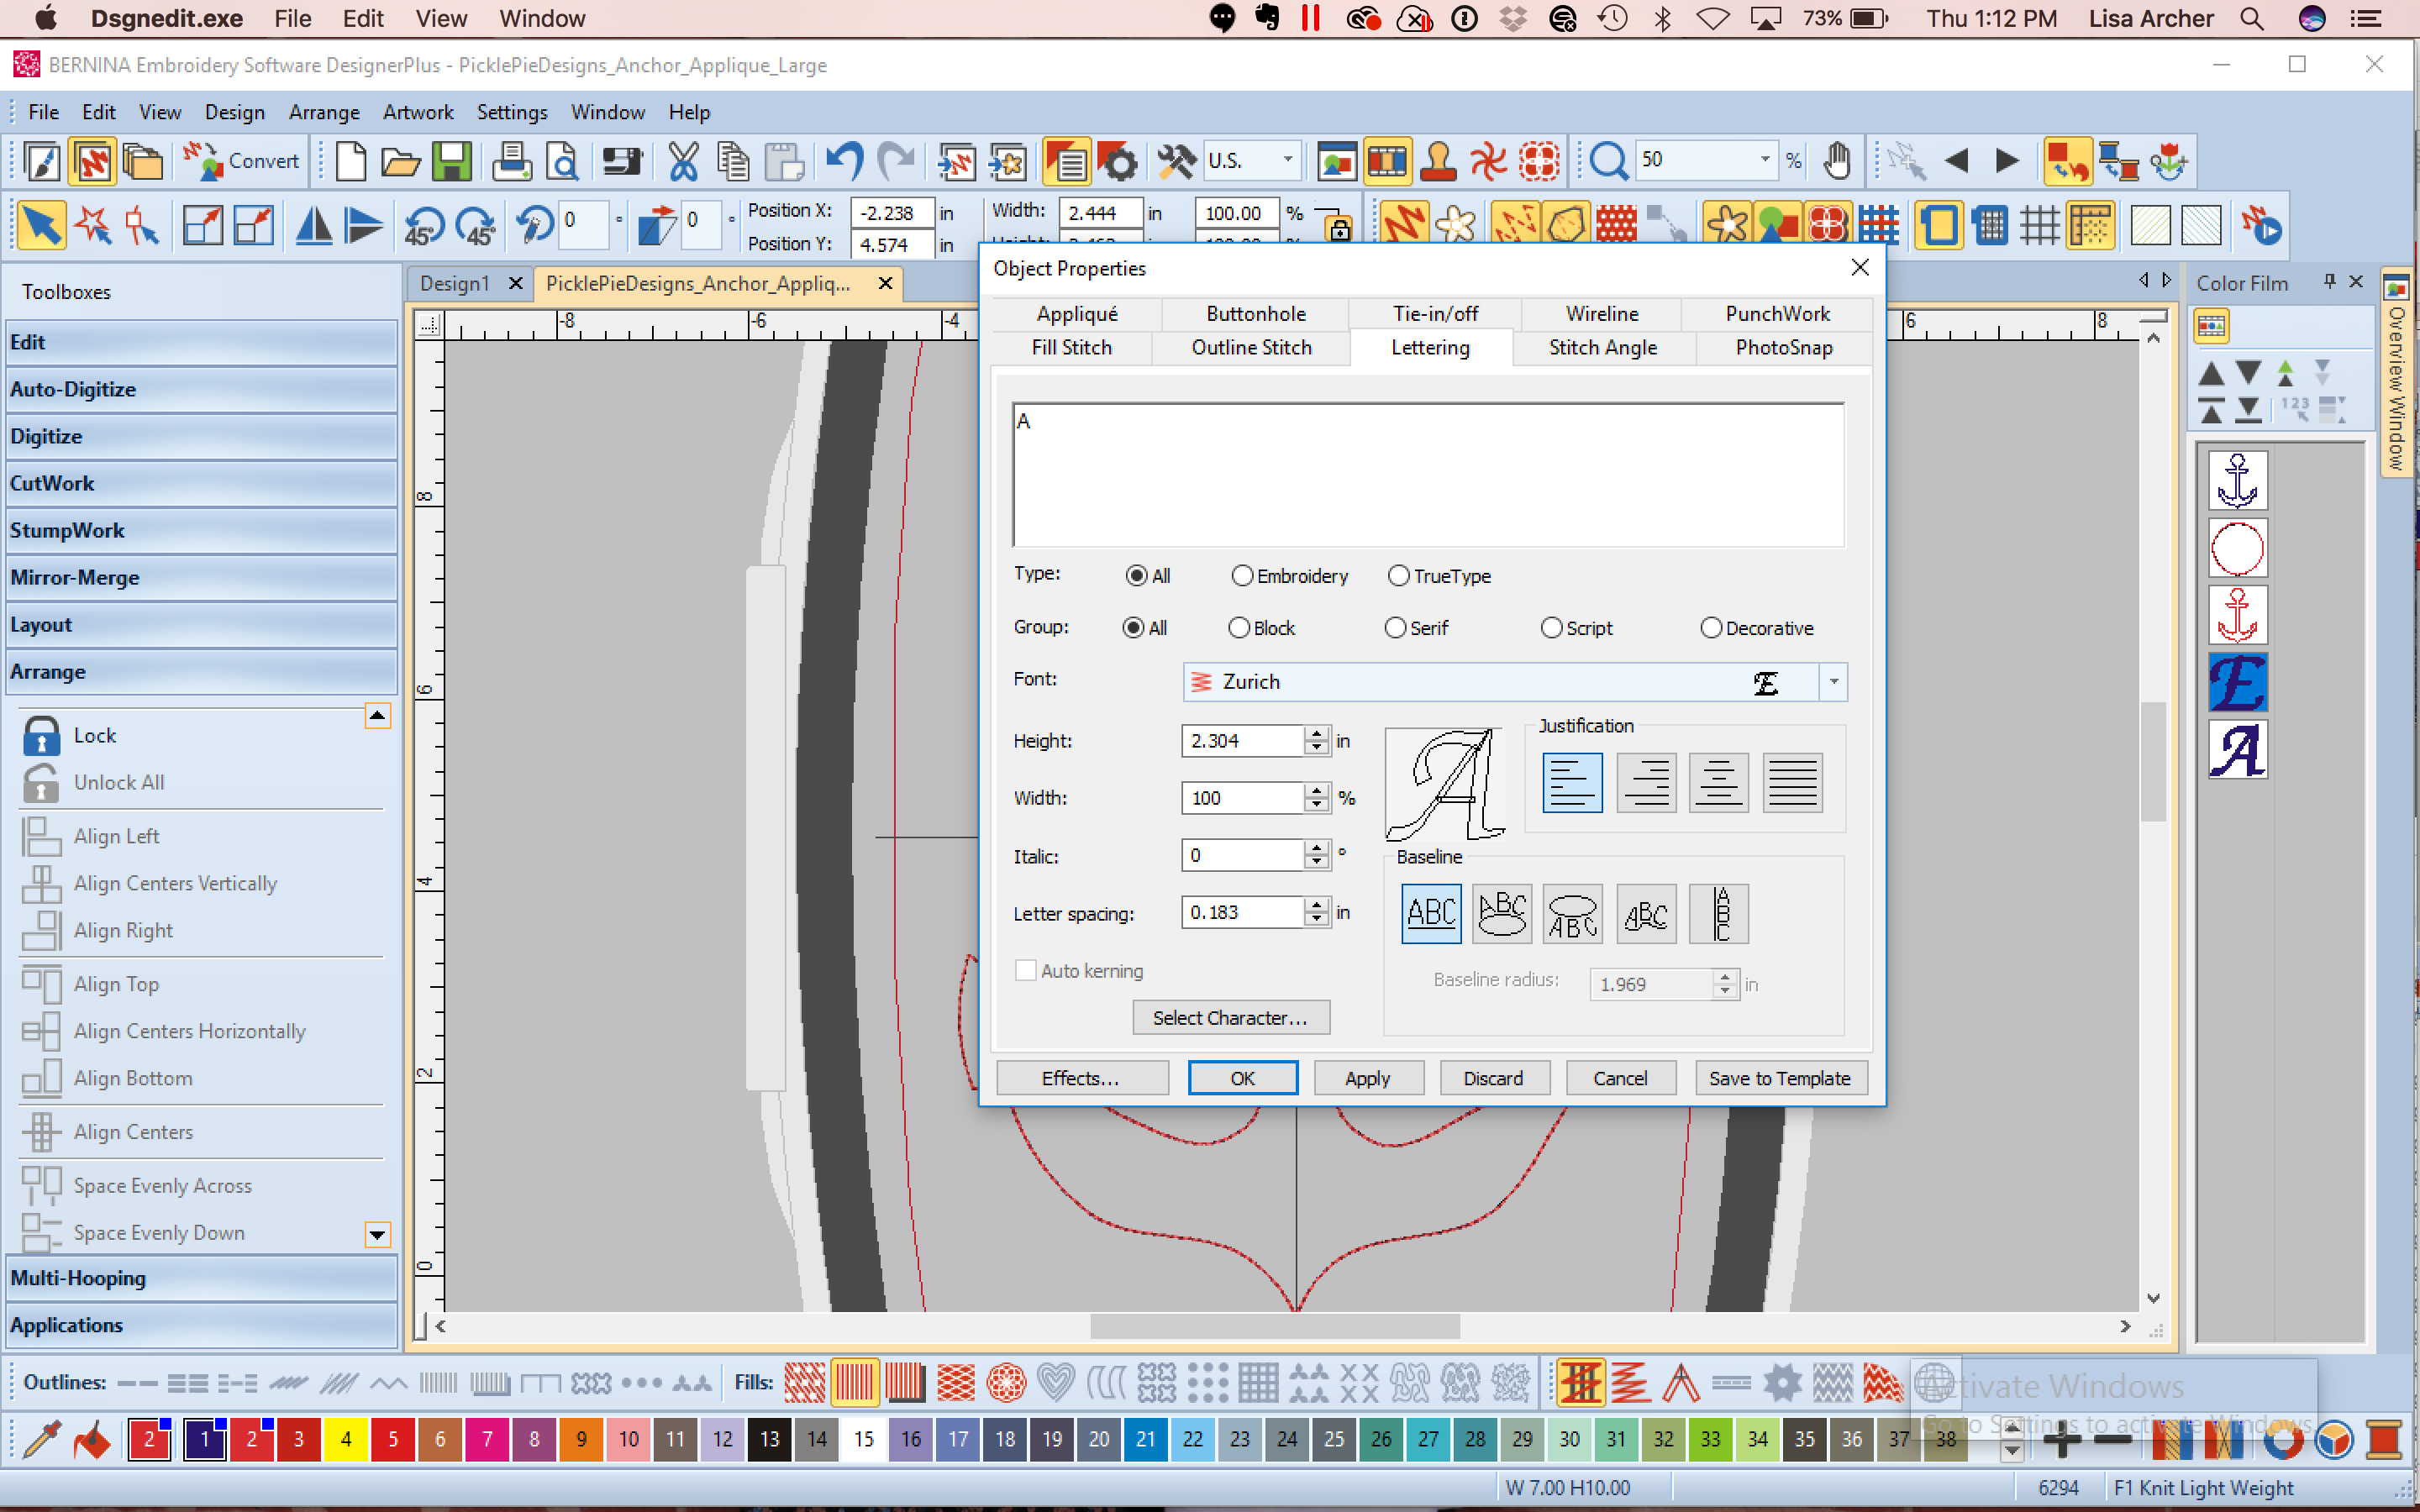Choose left justification icon
Image resolution: width=2420 pixels, height=1512 pixels.
click(1572, 782)
